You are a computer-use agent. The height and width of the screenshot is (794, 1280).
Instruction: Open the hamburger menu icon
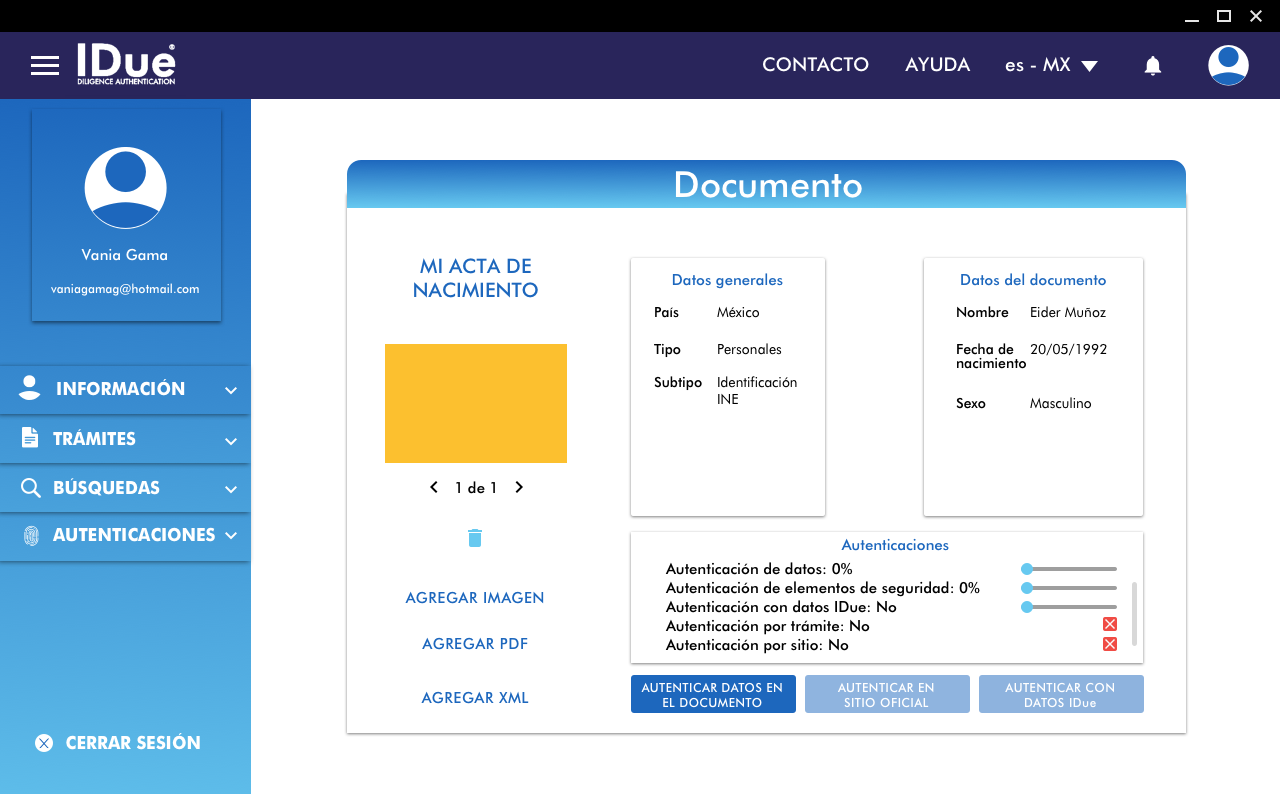point(45,66)
